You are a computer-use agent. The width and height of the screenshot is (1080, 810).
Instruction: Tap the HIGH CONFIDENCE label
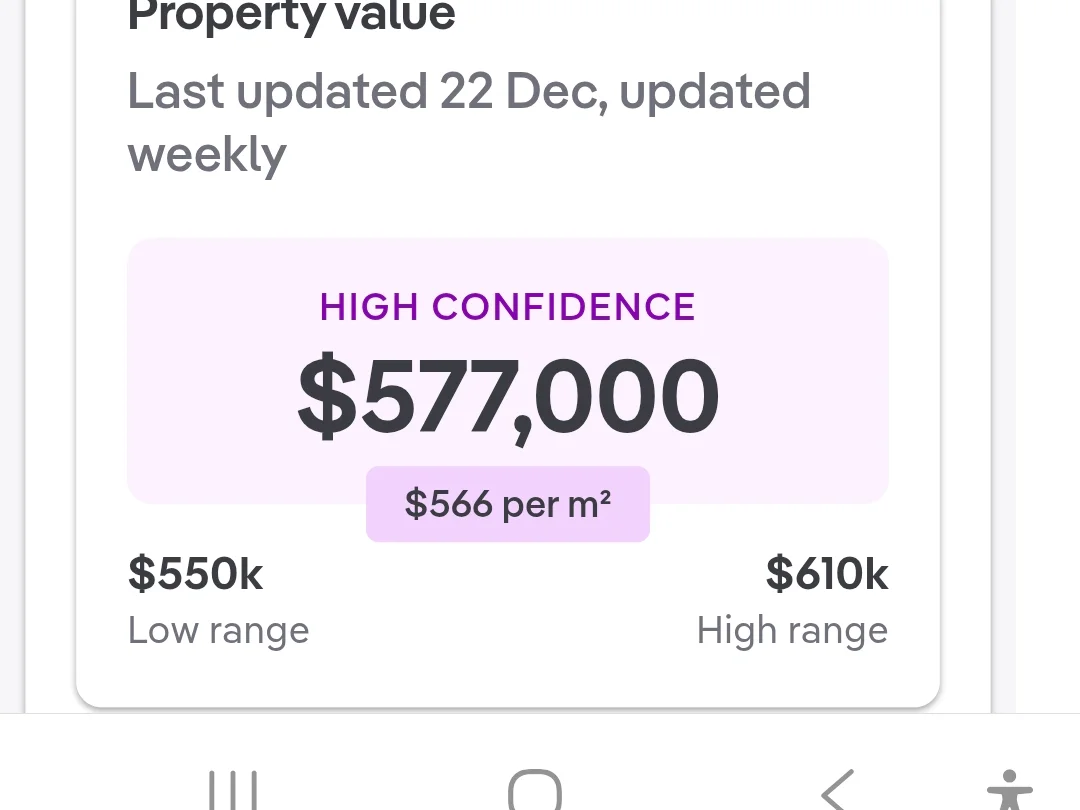tap(508, 307)
